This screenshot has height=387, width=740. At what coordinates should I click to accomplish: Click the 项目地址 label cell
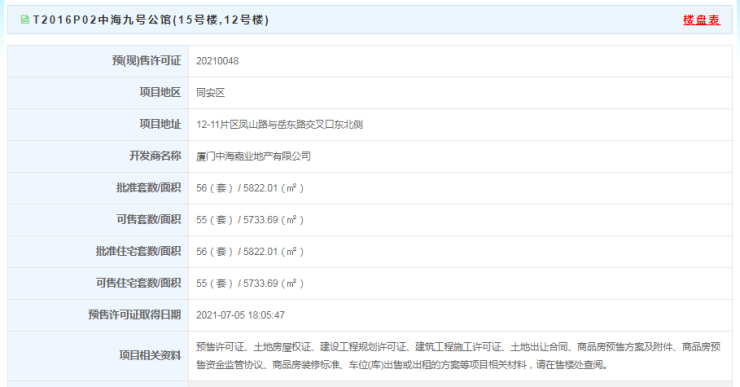98,125
